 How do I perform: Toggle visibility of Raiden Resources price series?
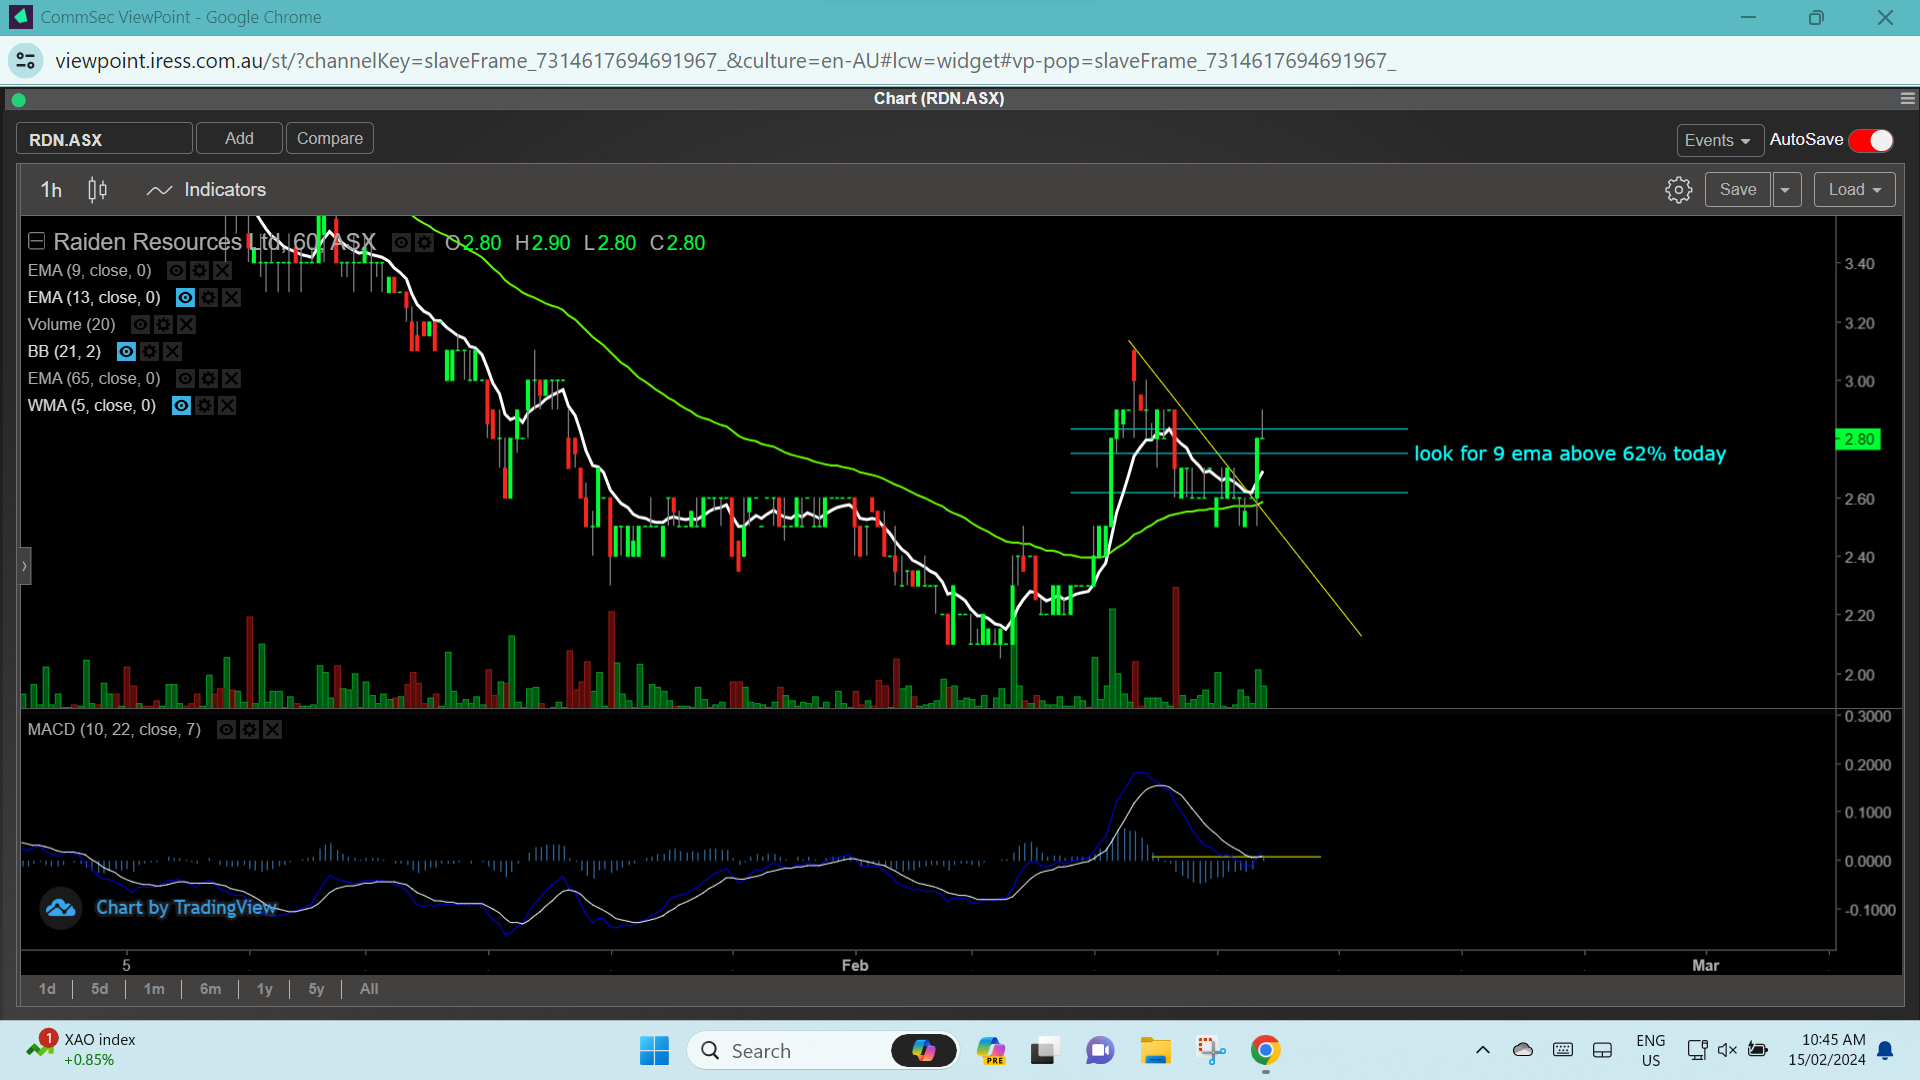(401, 242)
